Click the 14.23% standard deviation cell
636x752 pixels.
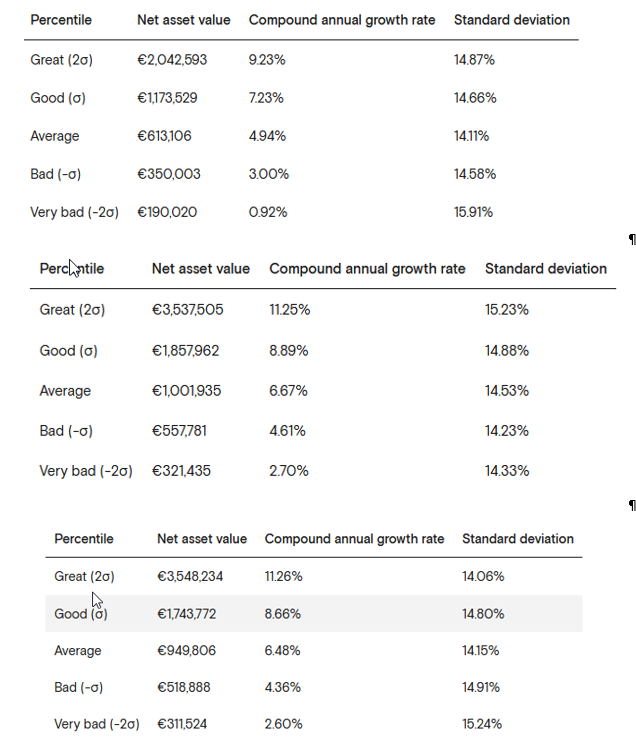[x=507, y=431]
